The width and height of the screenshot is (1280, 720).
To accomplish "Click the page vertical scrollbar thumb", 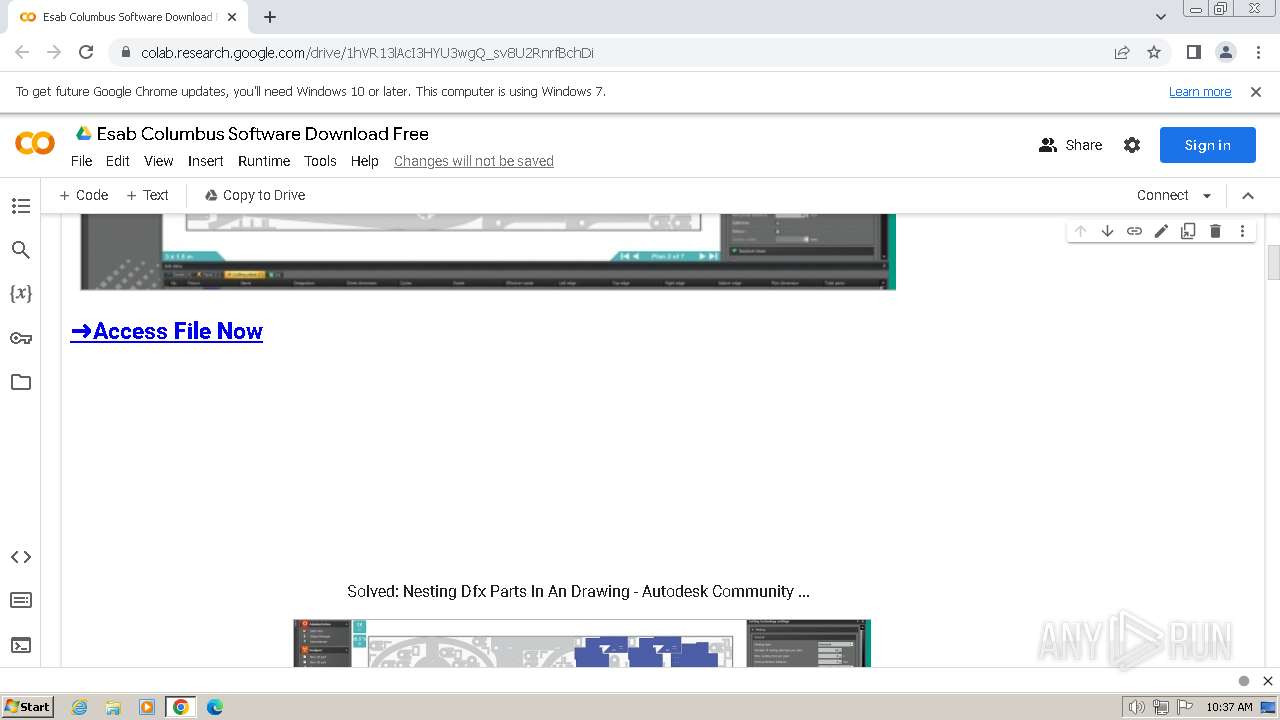I will (1273, 263).
